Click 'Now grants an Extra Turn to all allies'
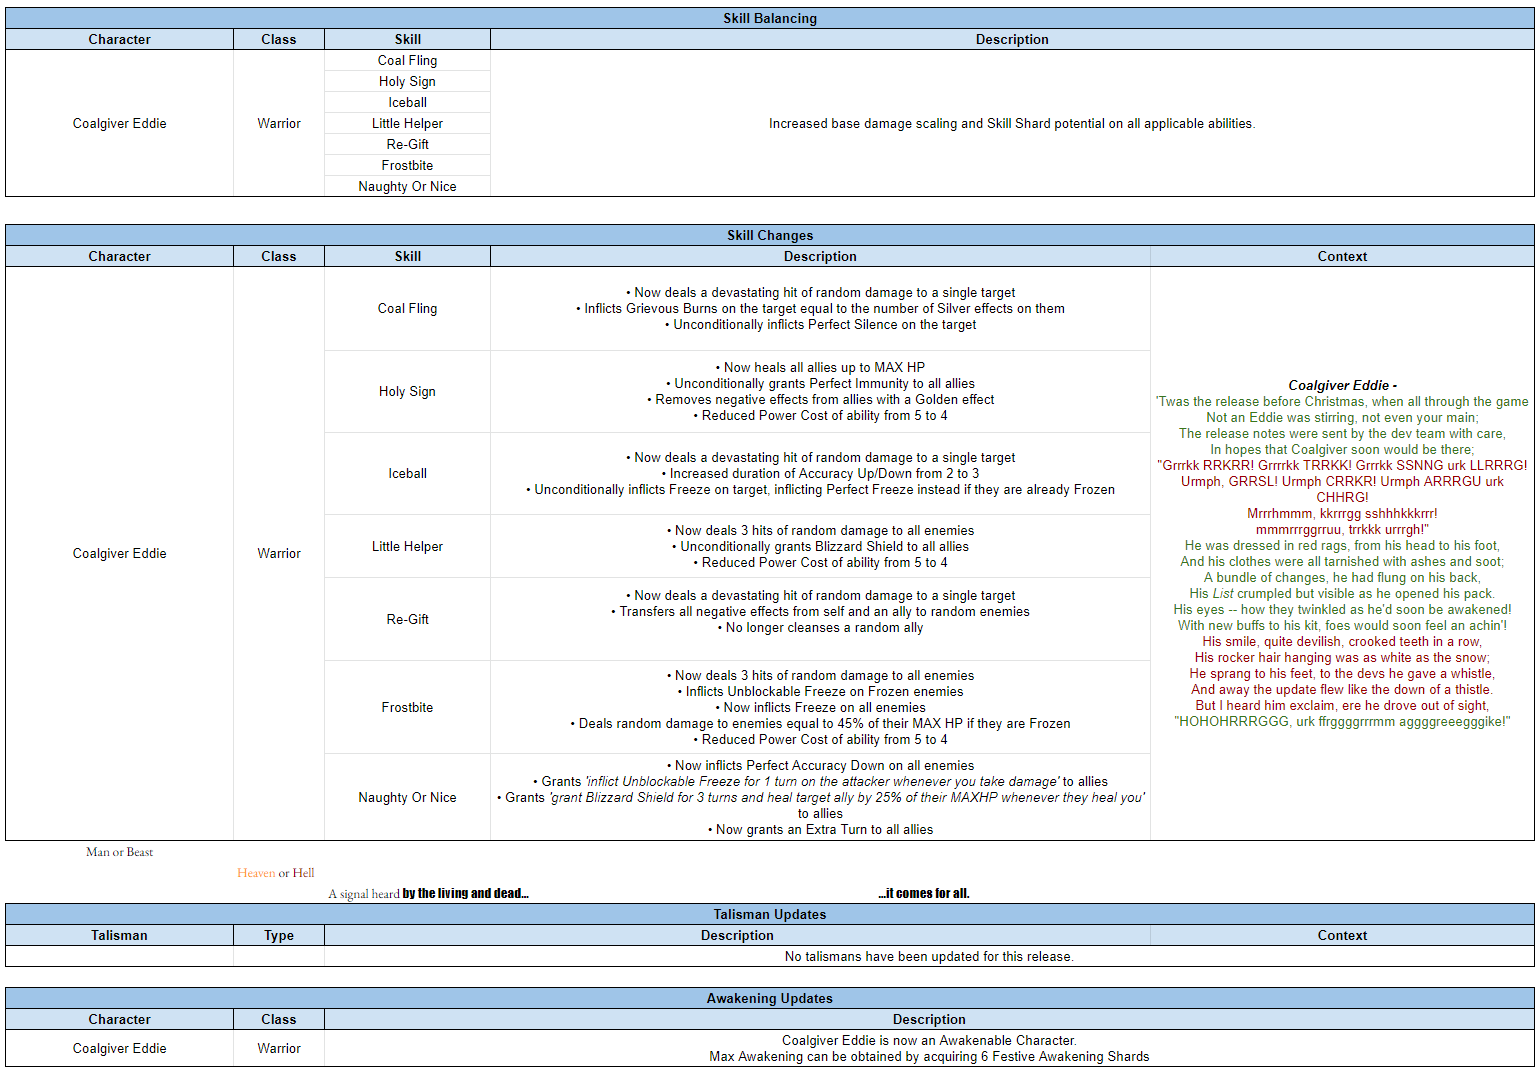Viewport: 1540px width, 1072px height. click(x=820, y=829)
